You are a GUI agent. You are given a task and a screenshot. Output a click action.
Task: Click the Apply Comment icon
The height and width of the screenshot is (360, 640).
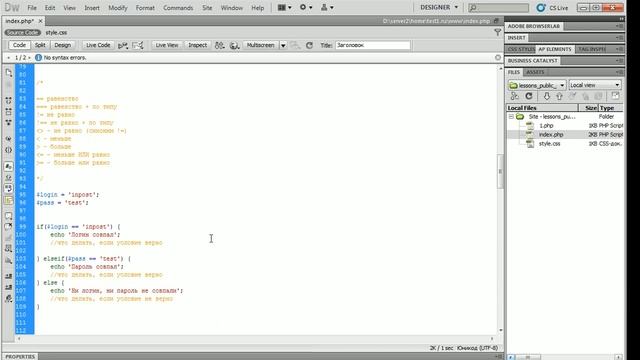click(9, 216)
